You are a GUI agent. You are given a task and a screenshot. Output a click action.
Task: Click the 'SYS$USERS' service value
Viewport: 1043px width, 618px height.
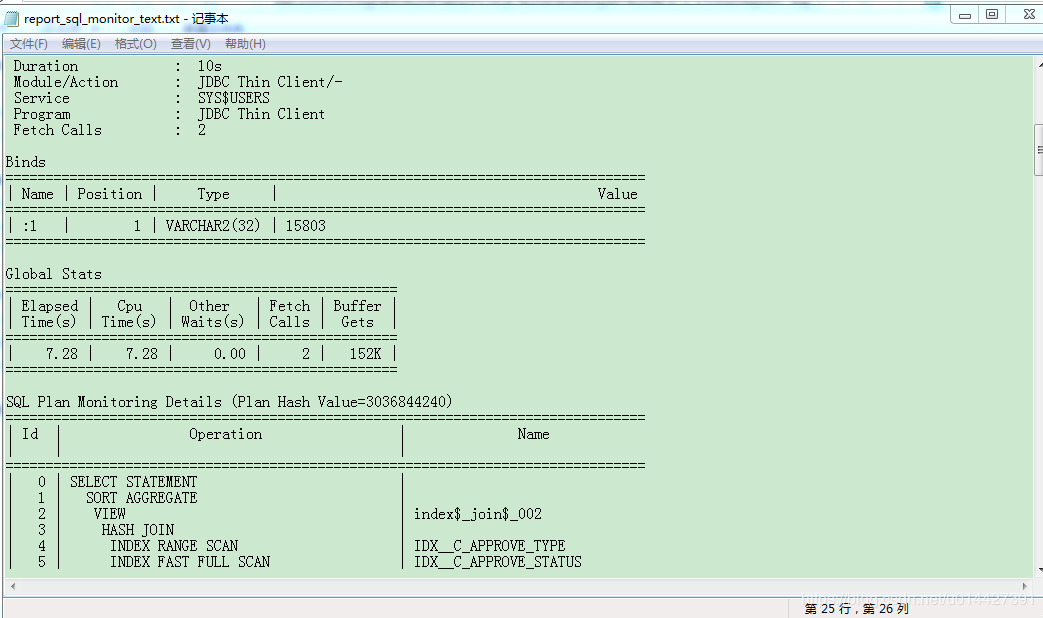point(233,98)
